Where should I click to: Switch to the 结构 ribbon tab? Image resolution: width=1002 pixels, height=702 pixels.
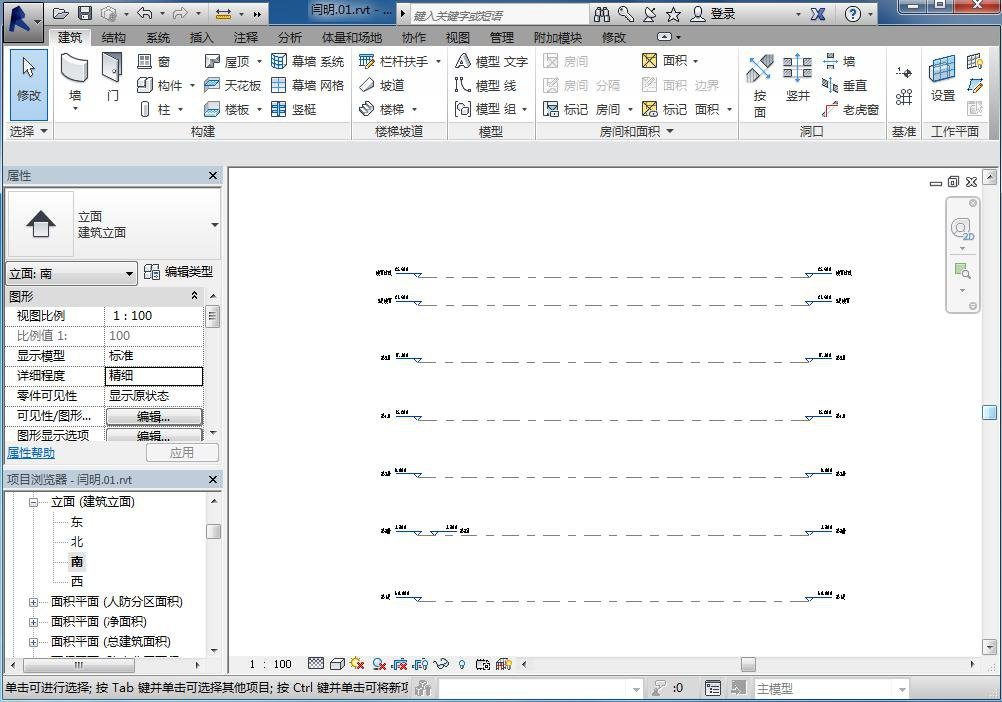(114, 38)
